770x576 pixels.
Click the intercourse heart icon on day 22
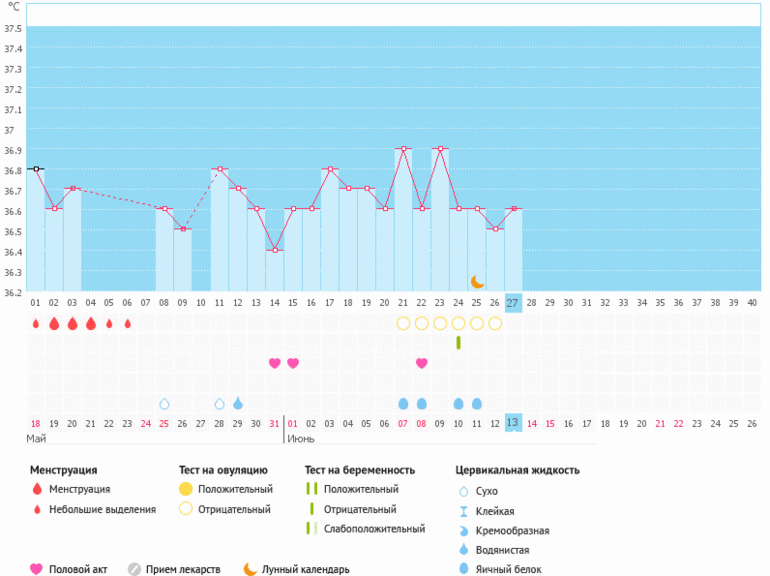pyautogui.click(x=421, y=363)
